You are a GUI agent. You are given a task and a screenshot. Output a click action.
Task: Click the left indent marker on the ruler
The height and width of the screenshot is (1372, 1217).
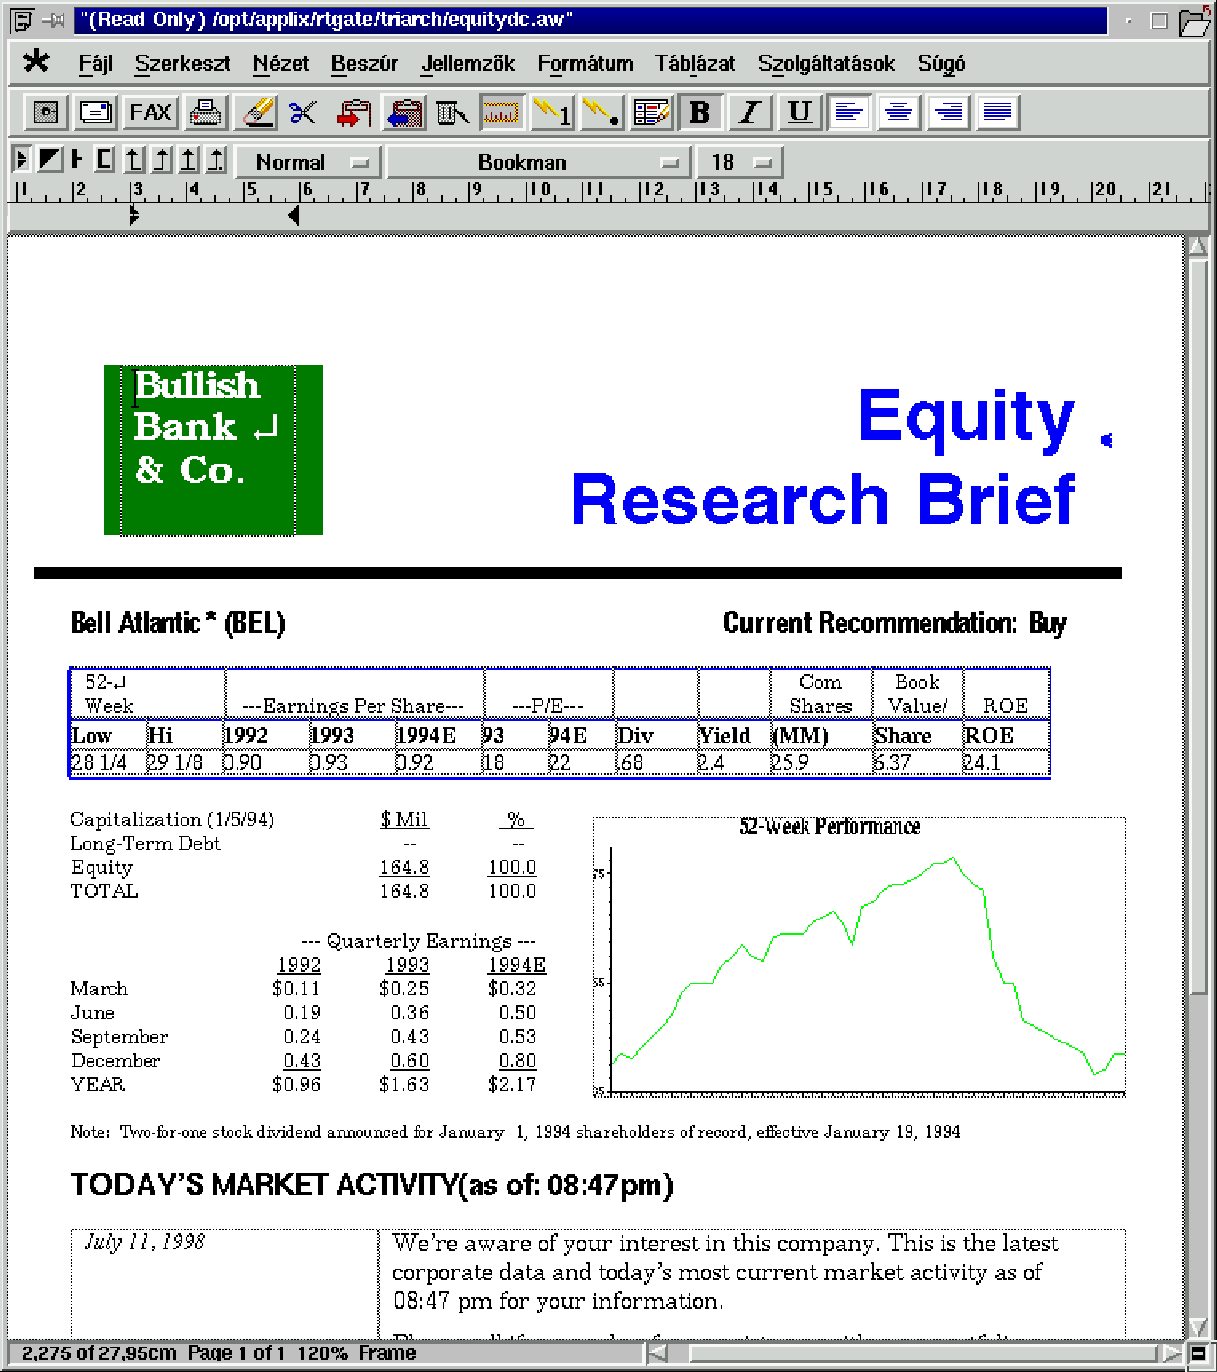[134, 215]
